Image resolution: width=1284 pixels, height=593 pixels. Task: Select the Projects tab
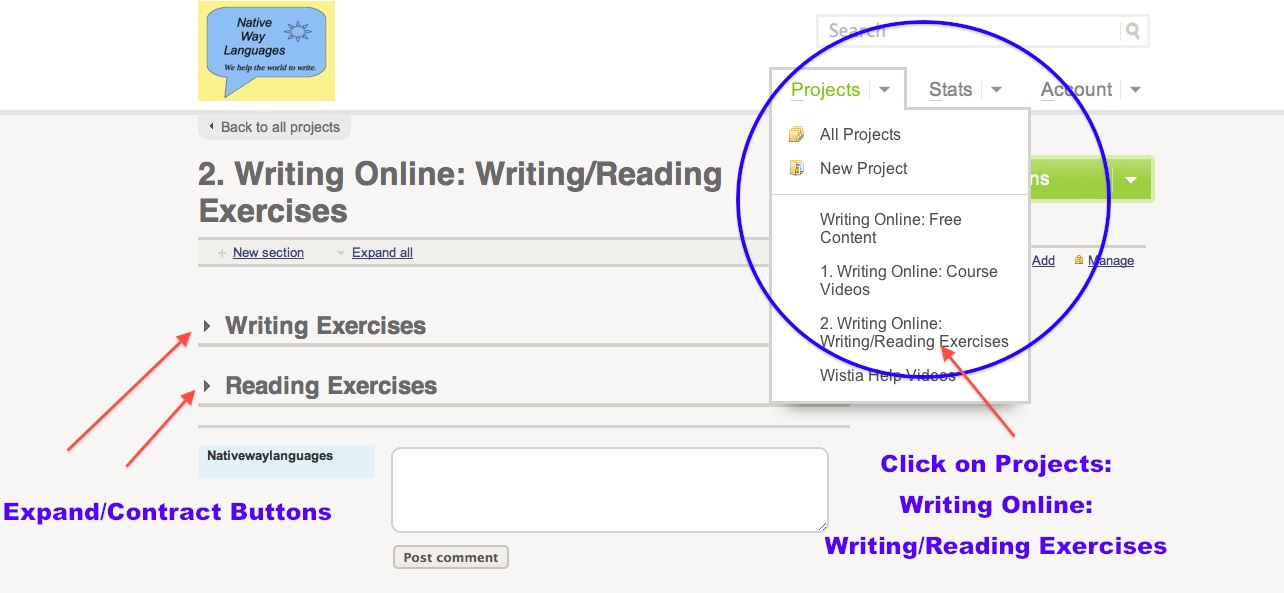point(825,90)
